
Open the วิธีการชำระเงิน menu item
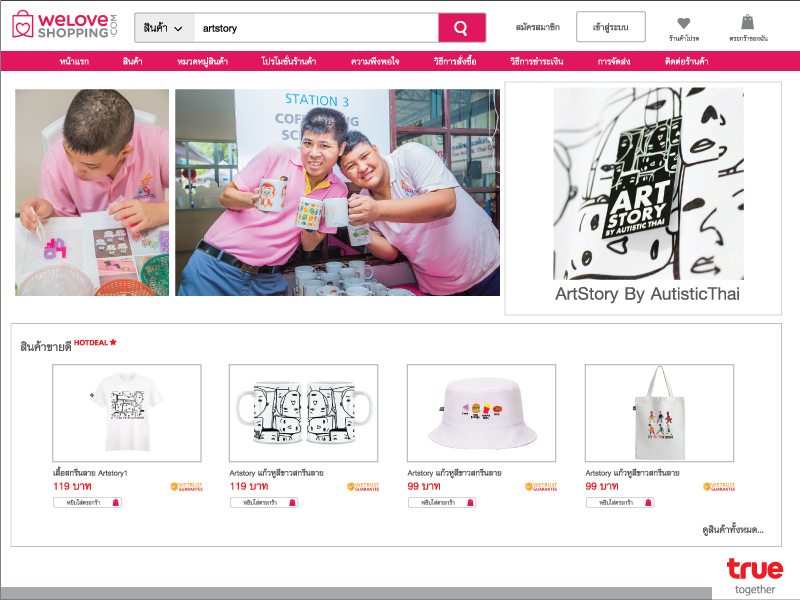536,61
